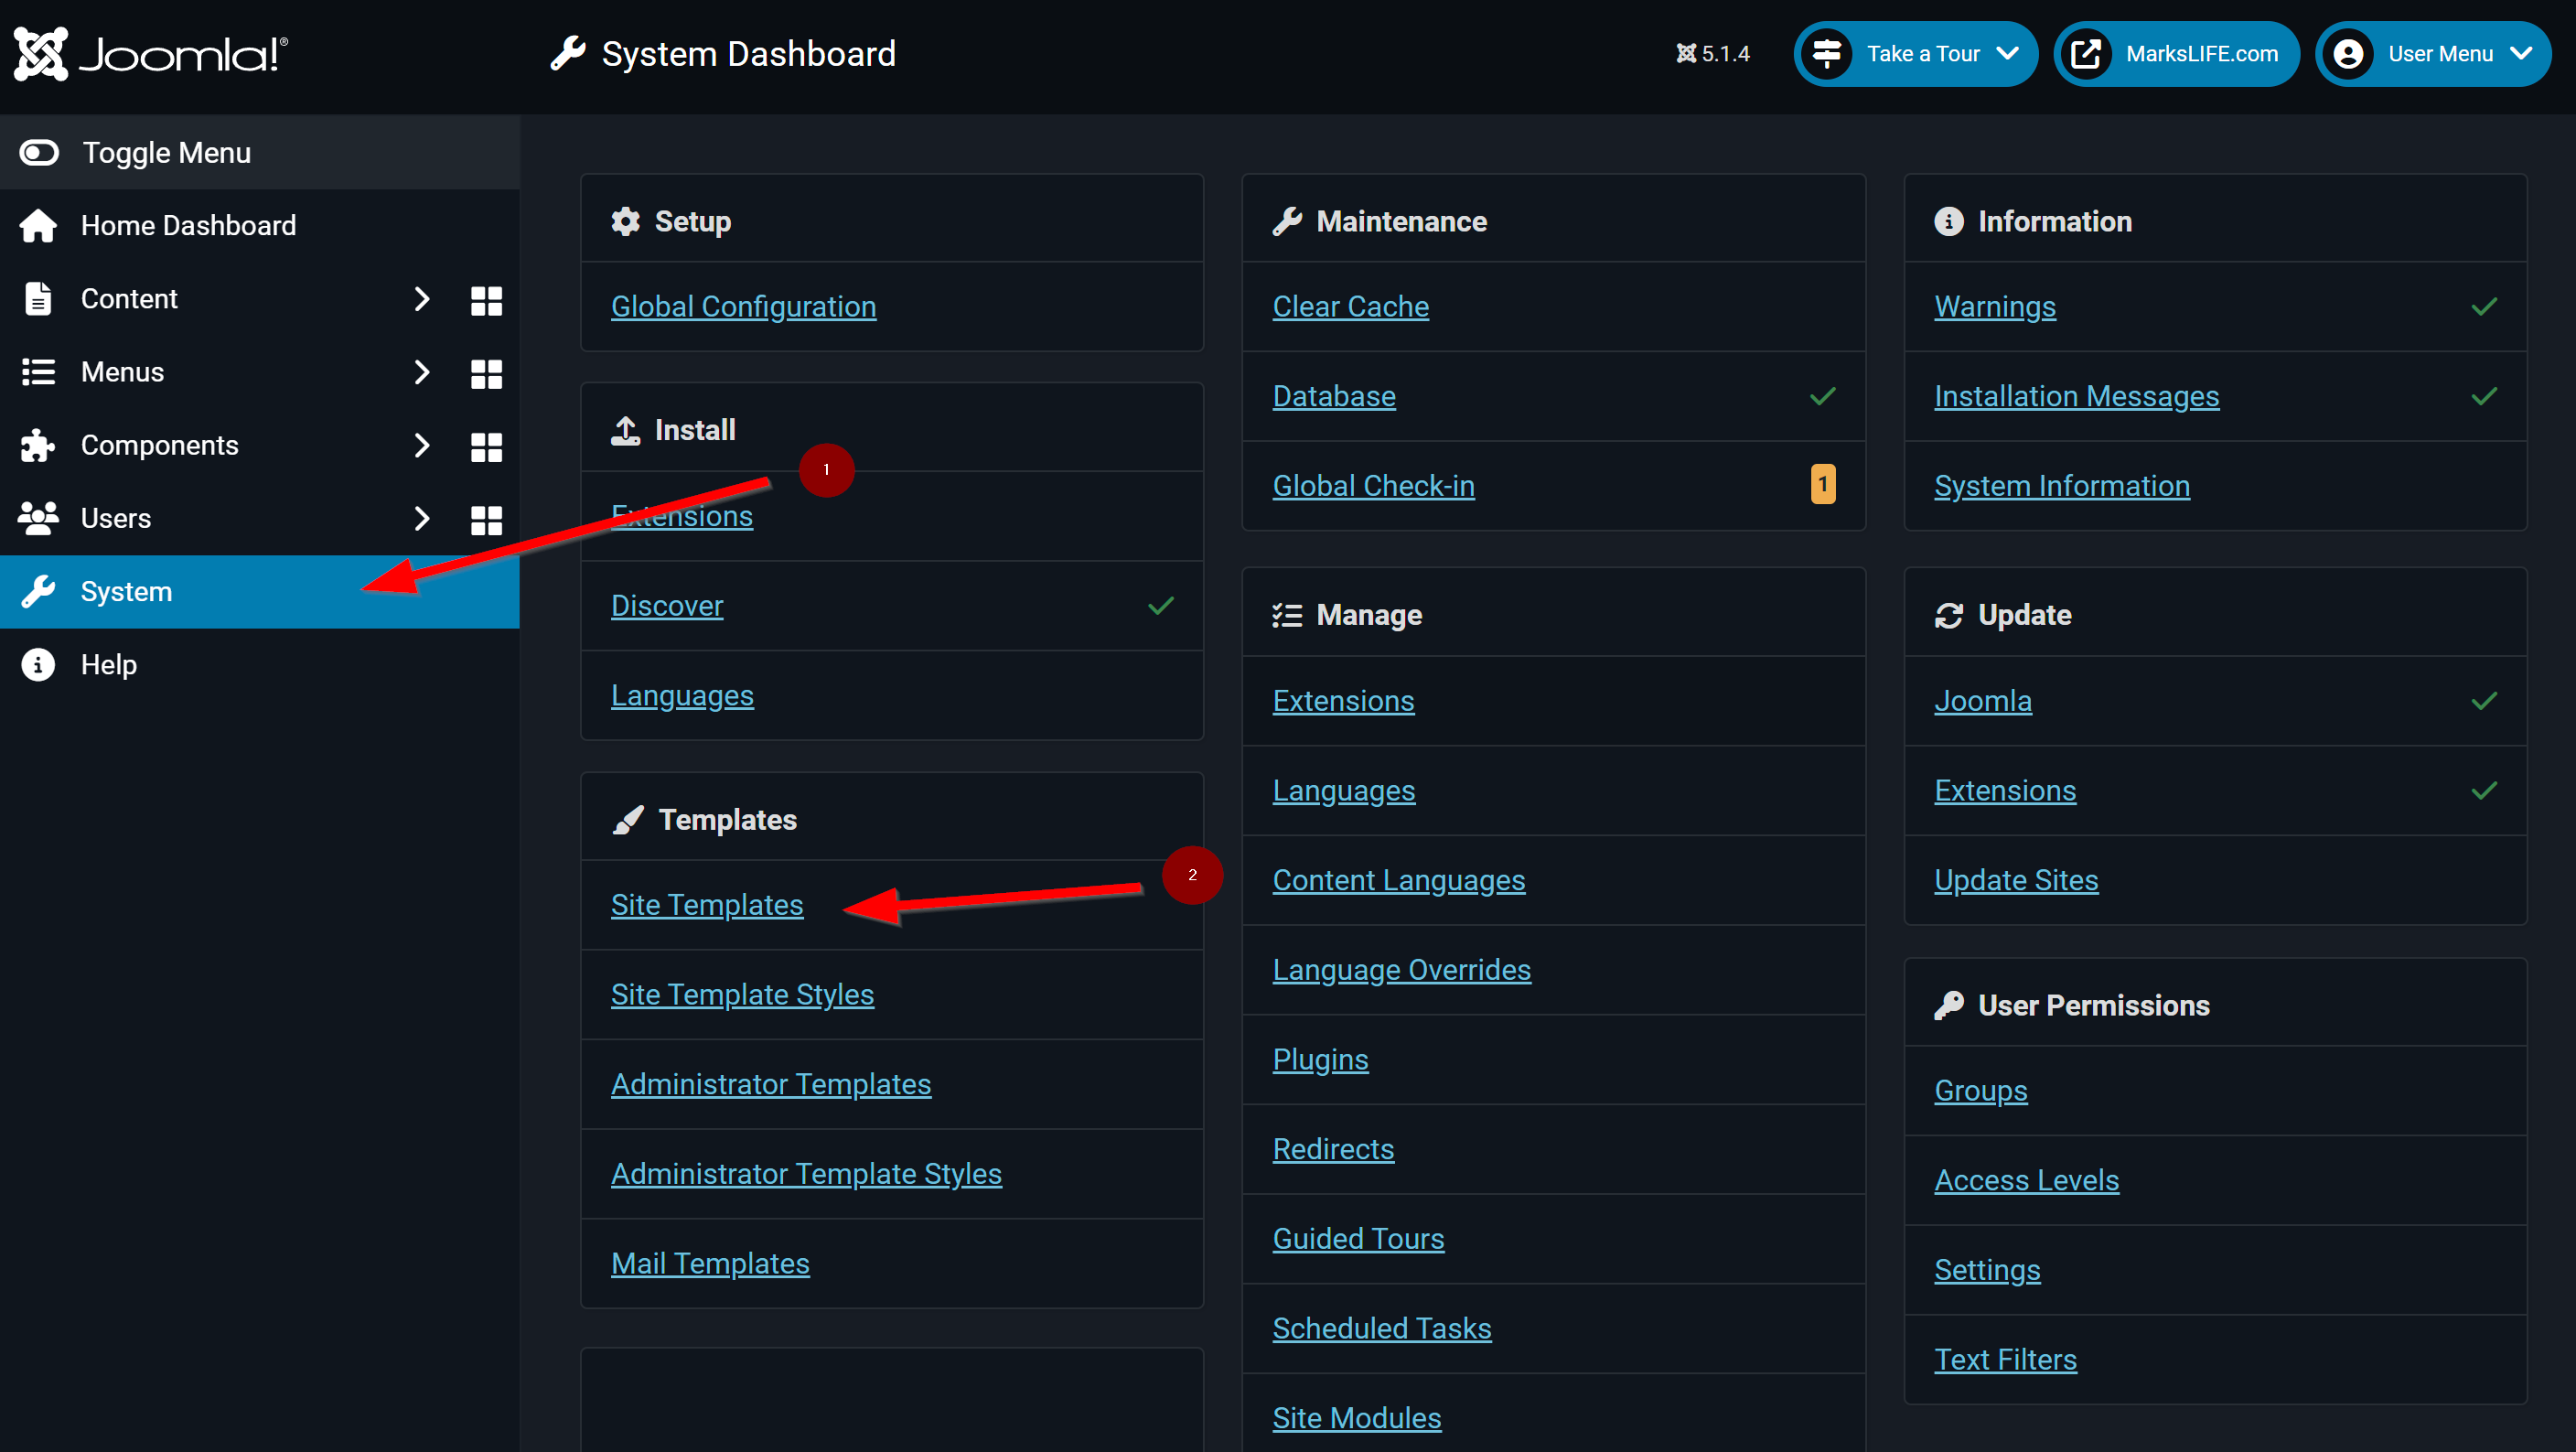This screenshot has width=2576, height=1452.
Task: Open Redirects under Manage
Action: (1333, 1149)
